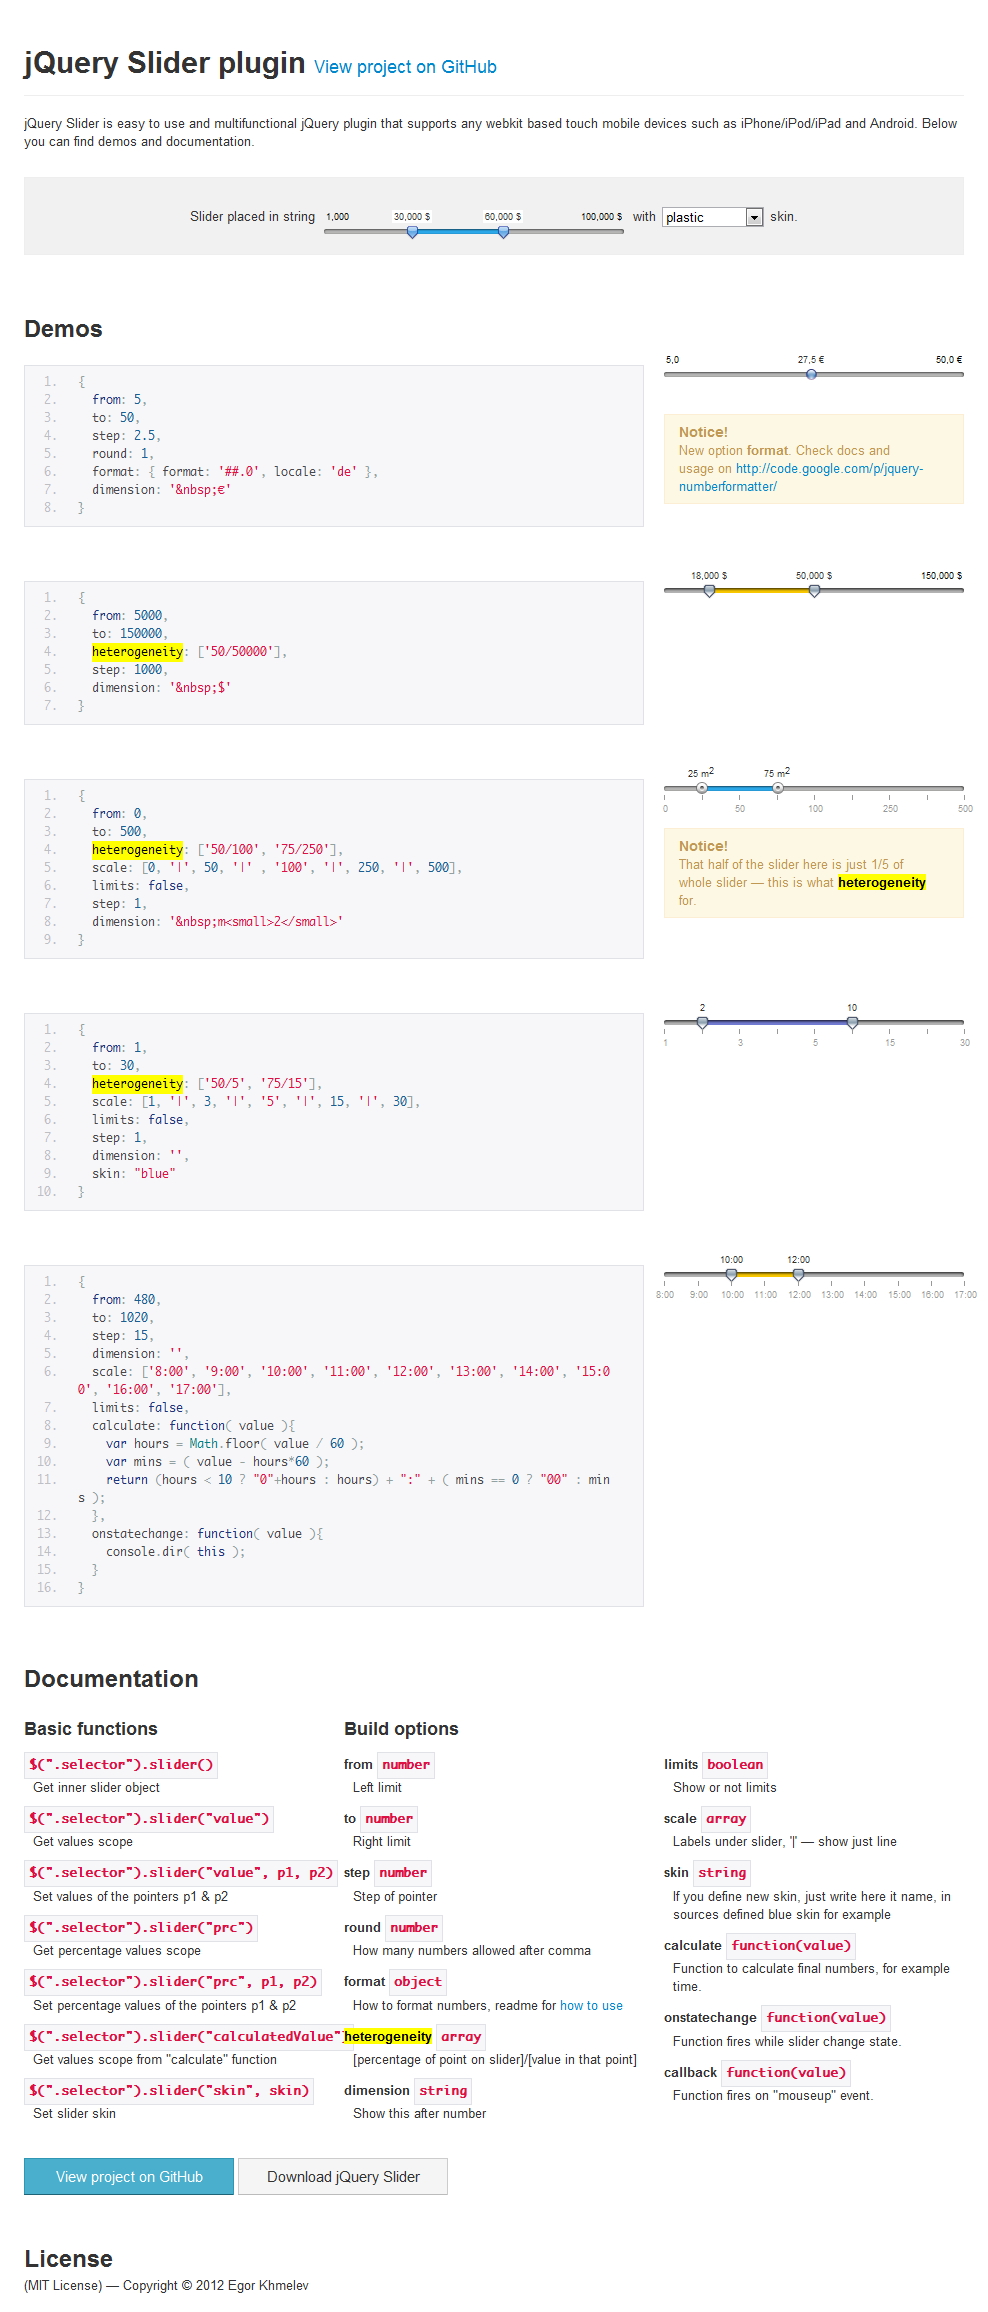This screenshot has height=2312, width=988.
Task: Click the "Slider placed in string" label
Action: coord(252,217)
